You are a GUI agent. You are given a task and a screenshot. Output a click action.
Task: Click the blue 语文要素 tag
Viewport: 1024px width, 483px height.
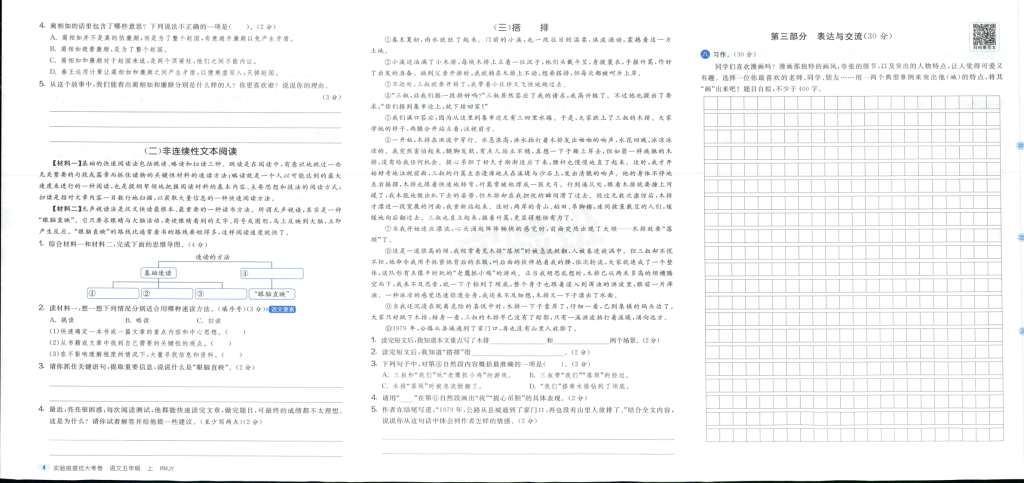282,310
